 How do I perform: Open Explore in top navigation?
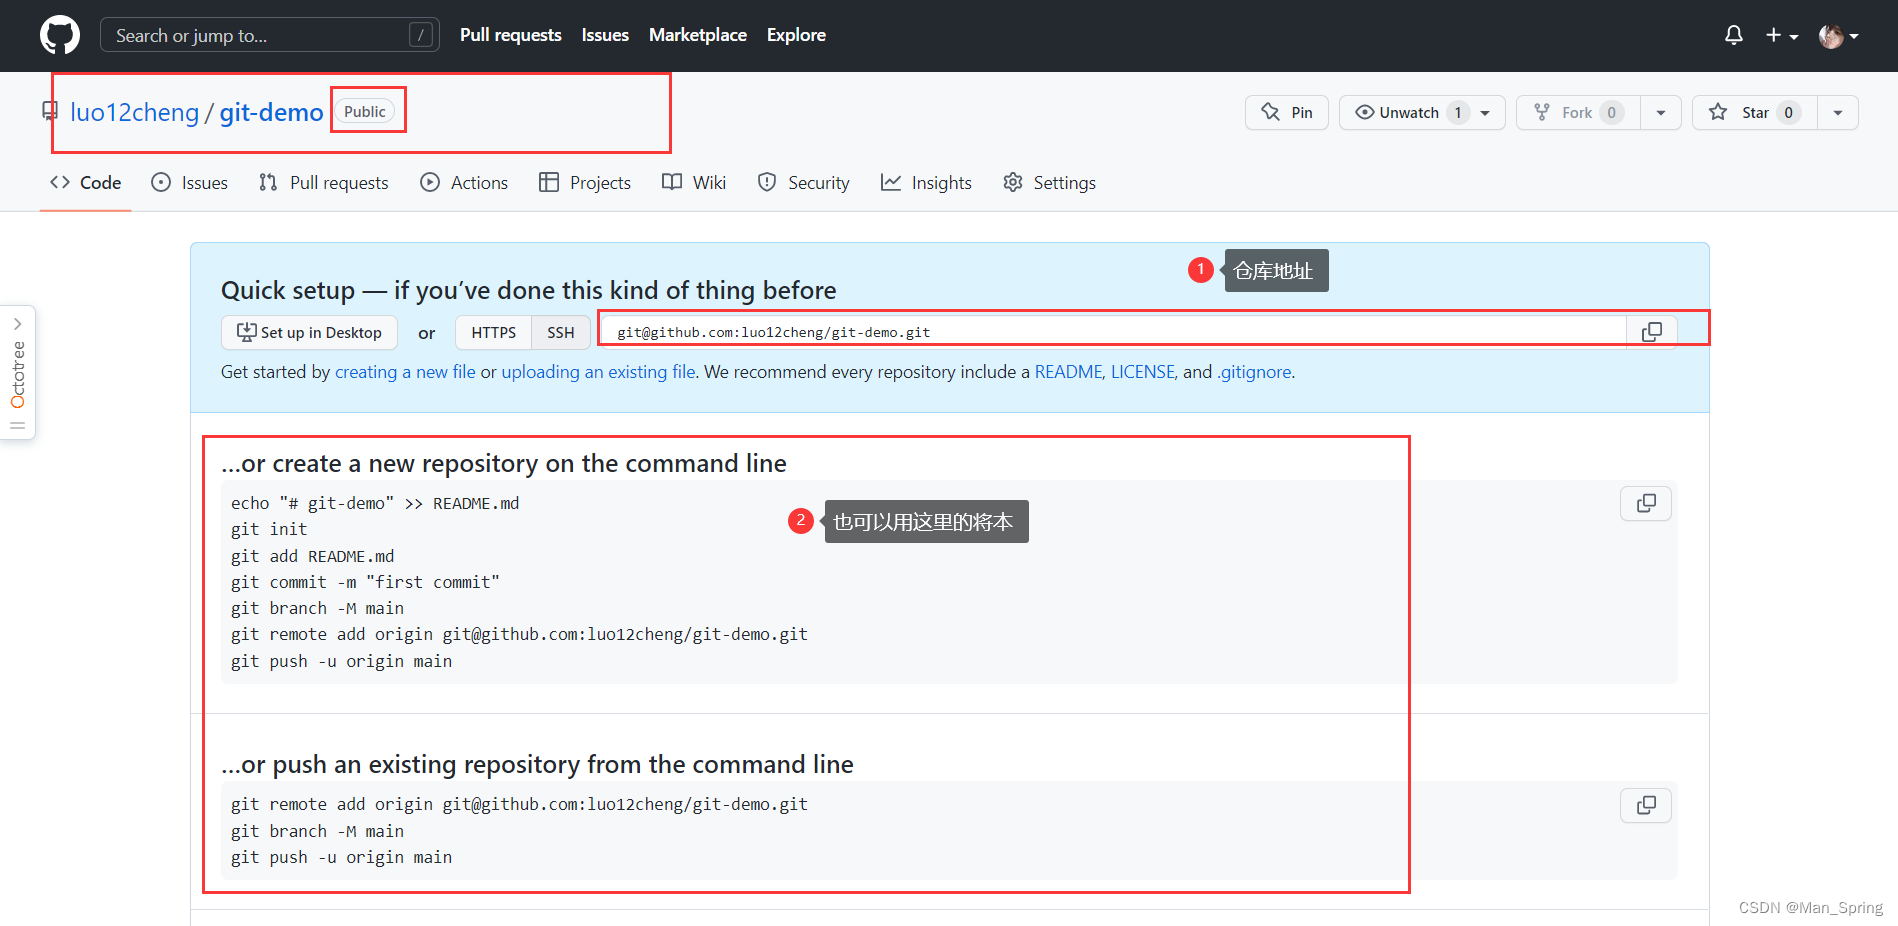click(796, 35)
